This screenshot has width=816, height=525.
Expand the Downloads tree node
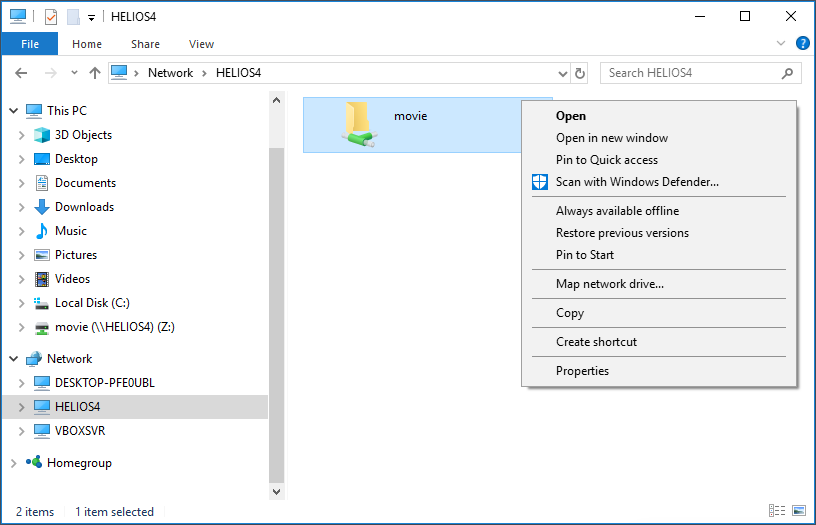(21, 207)
